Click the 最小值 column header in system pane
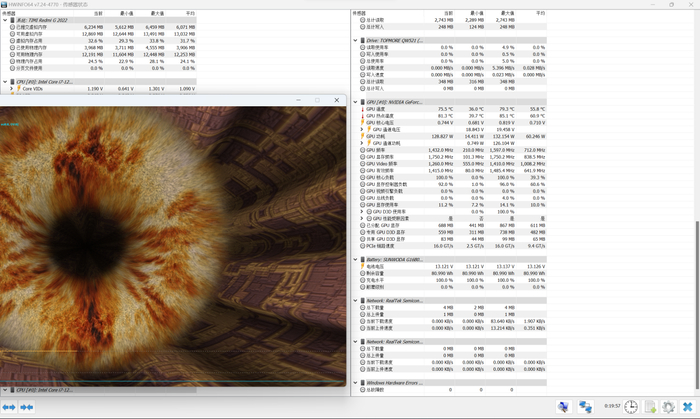Screen dimensions: 700x419 (127, 13)
